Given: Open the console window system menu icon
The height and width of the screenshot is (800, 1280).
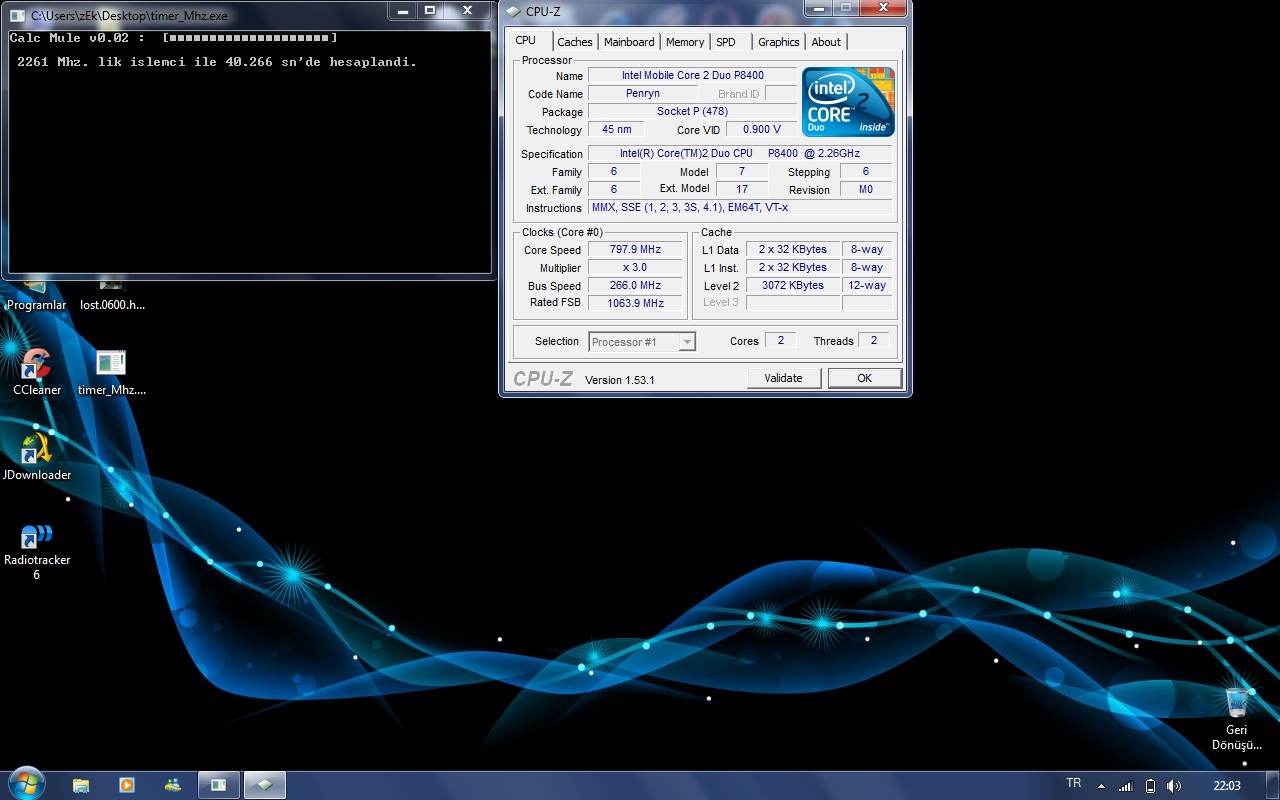Looking at the screenshot, I should [17, 16].
